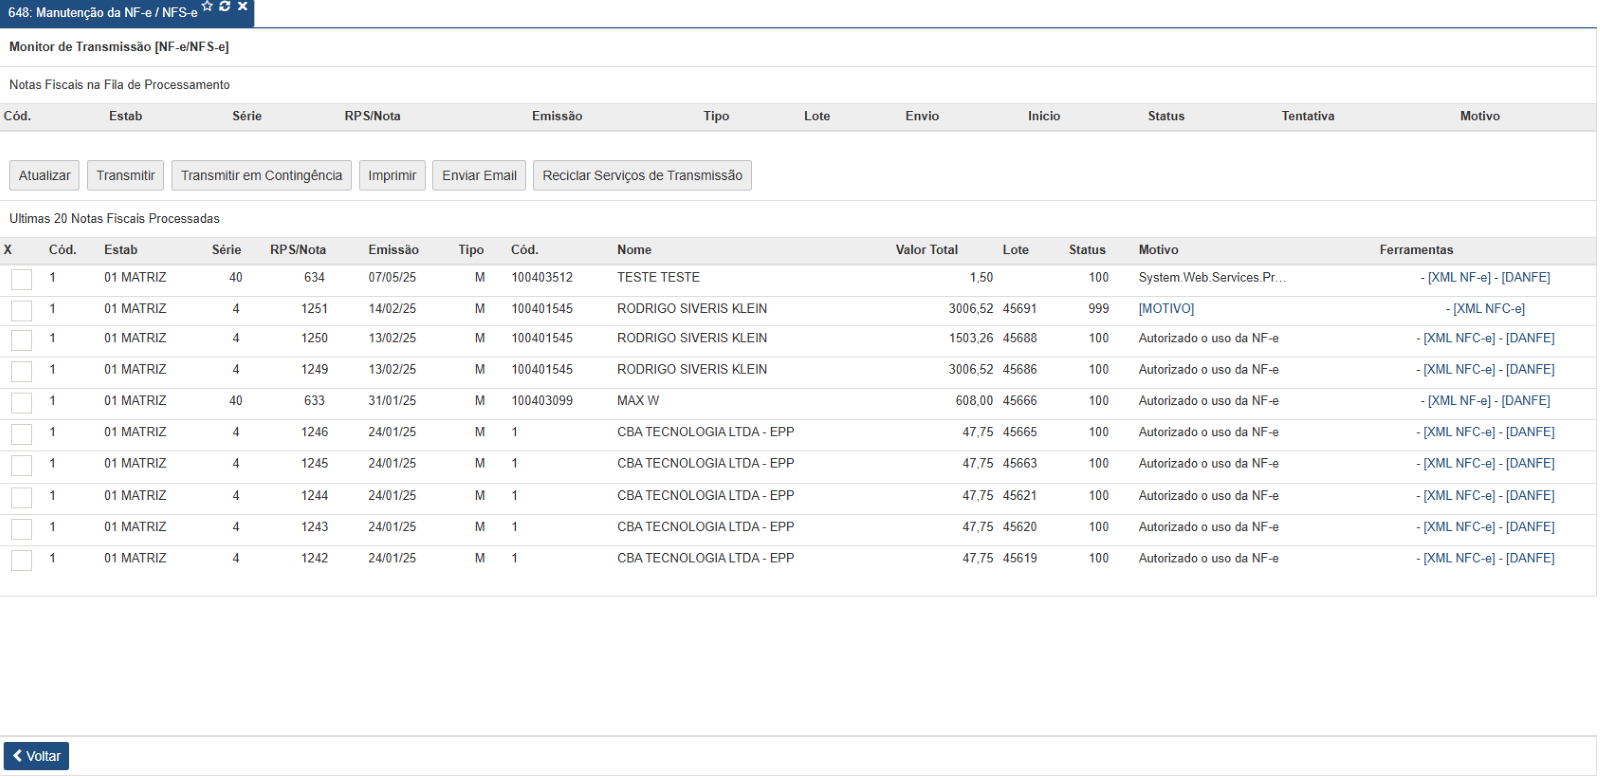Click customer code 100403099
Screen dimensions: 1600x778
[x=542, y=401]
